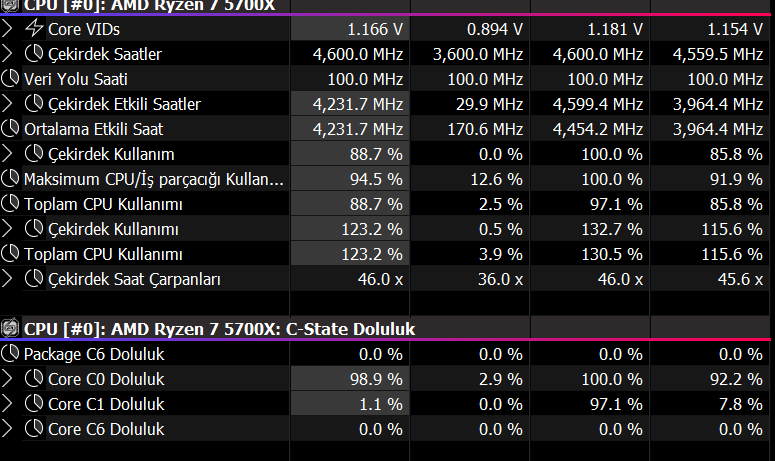Viewport: 775px width, 461px height.
Task: Click the Core C0 Doluluk value 2.9 %
Action: click(501, 379)
